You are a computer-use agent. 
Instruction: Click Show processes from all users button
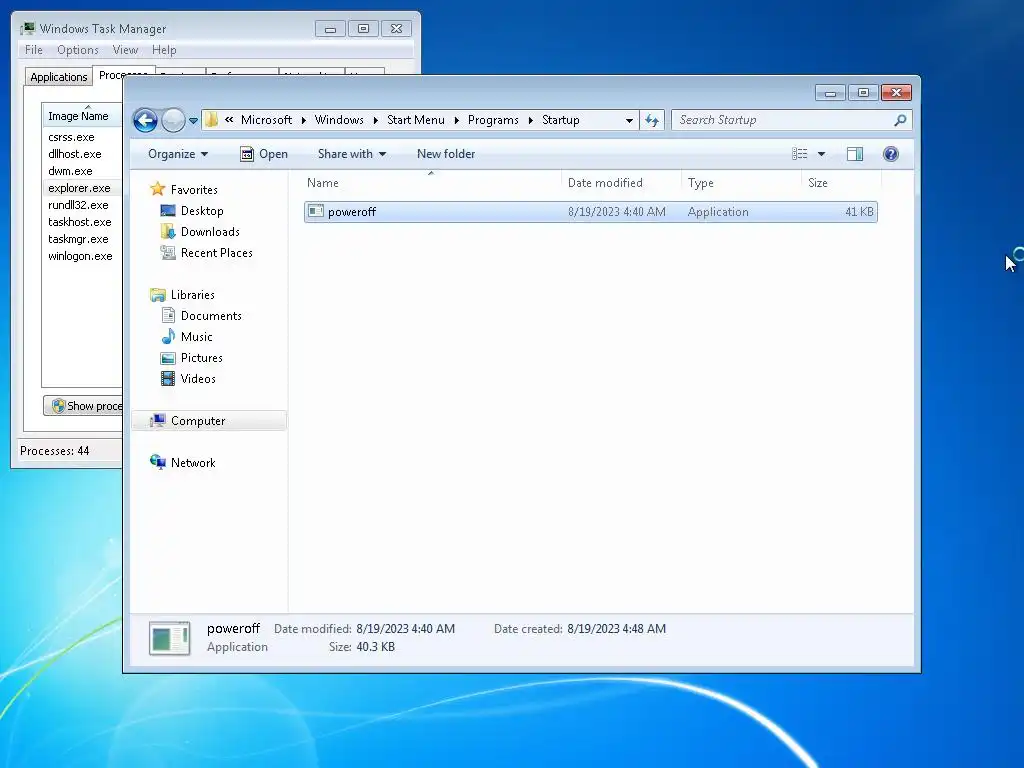[83, 406]
